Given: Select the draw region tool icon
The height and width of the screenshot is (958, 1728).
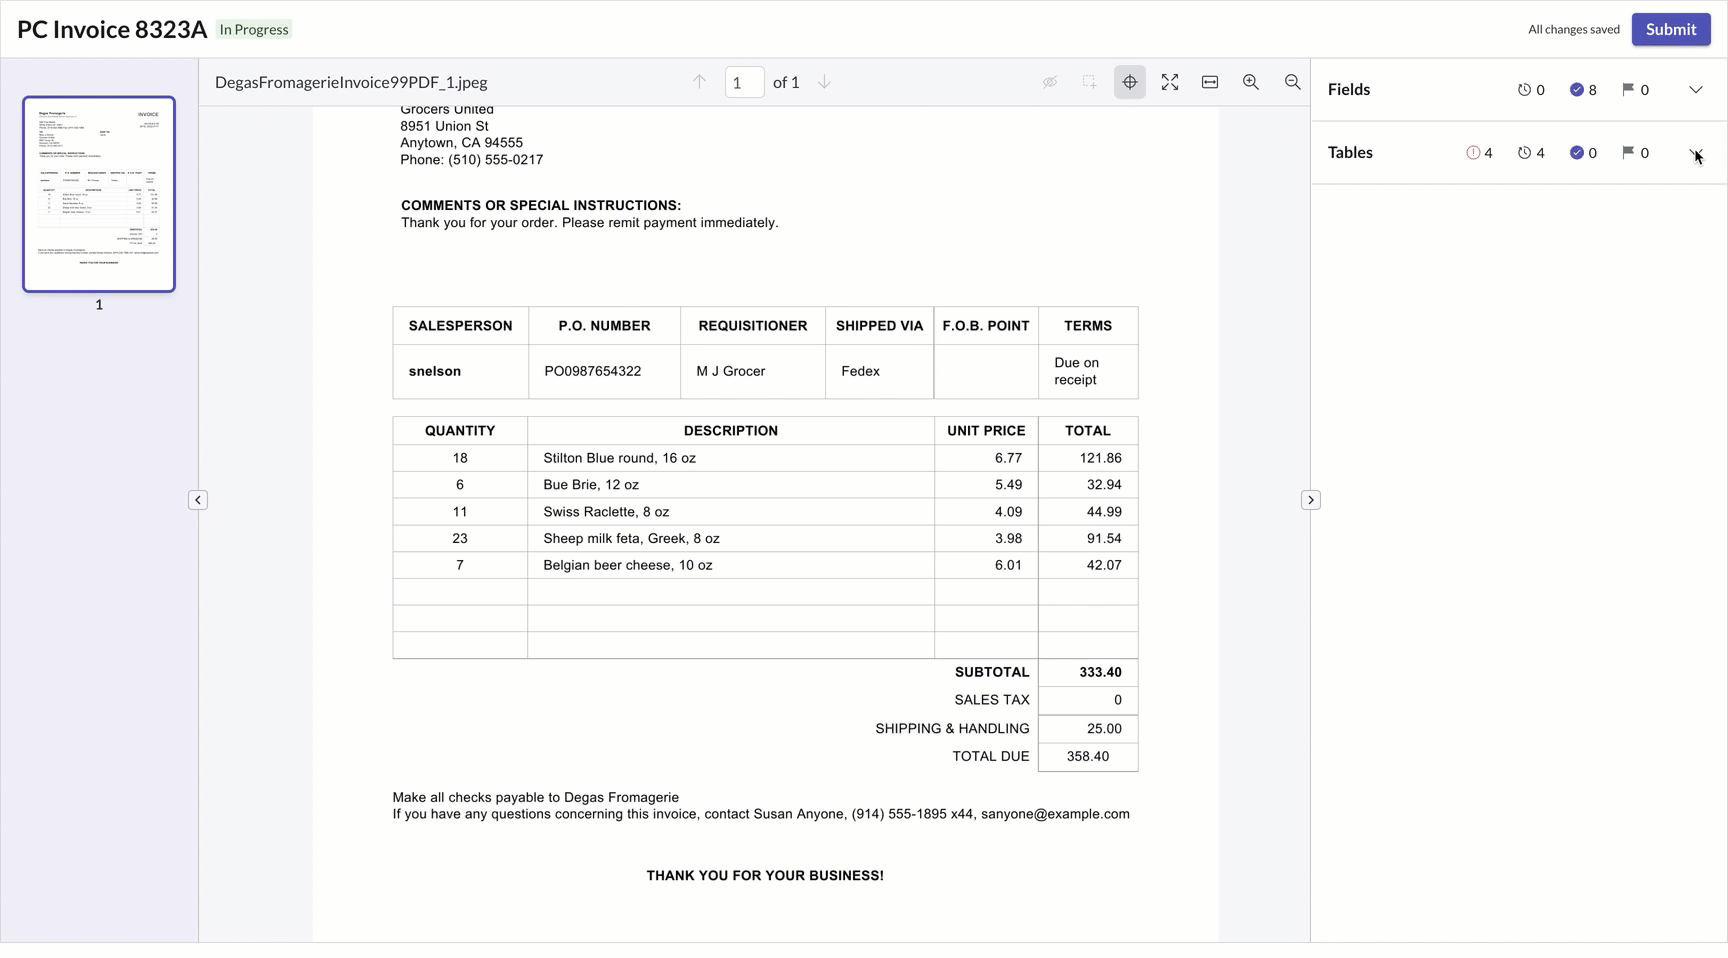Looking at the screenshot, I should tap(1089, 82).
